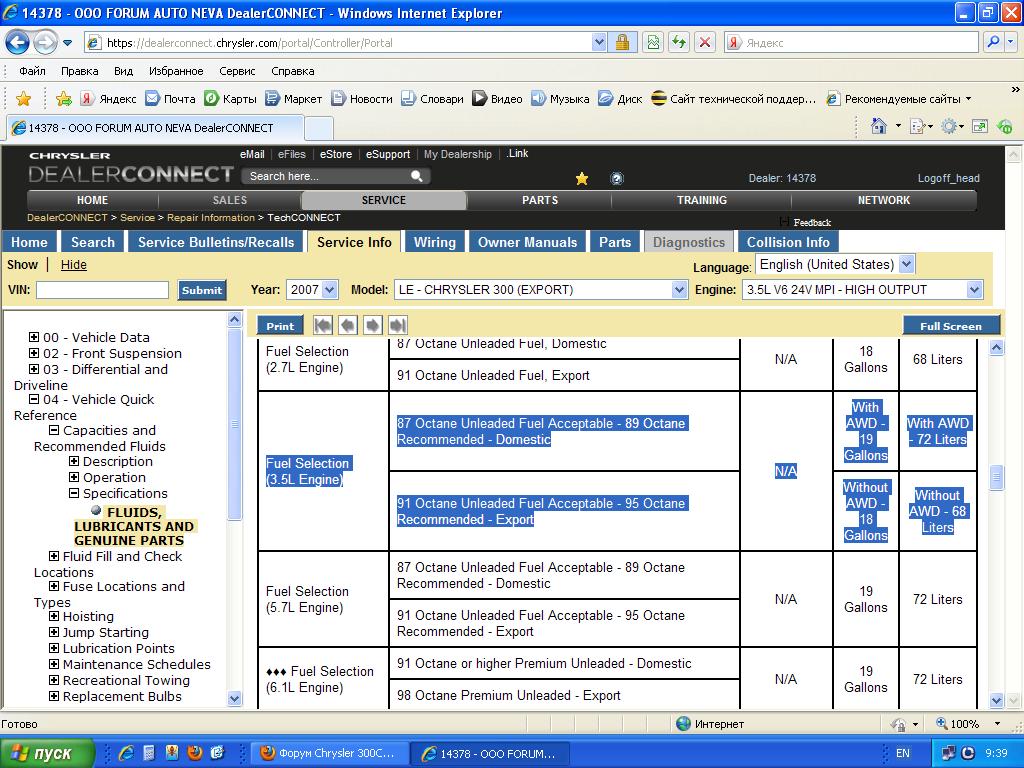
Task: Expand the Fuse Locations and Types node
Action: click(54, 586)
